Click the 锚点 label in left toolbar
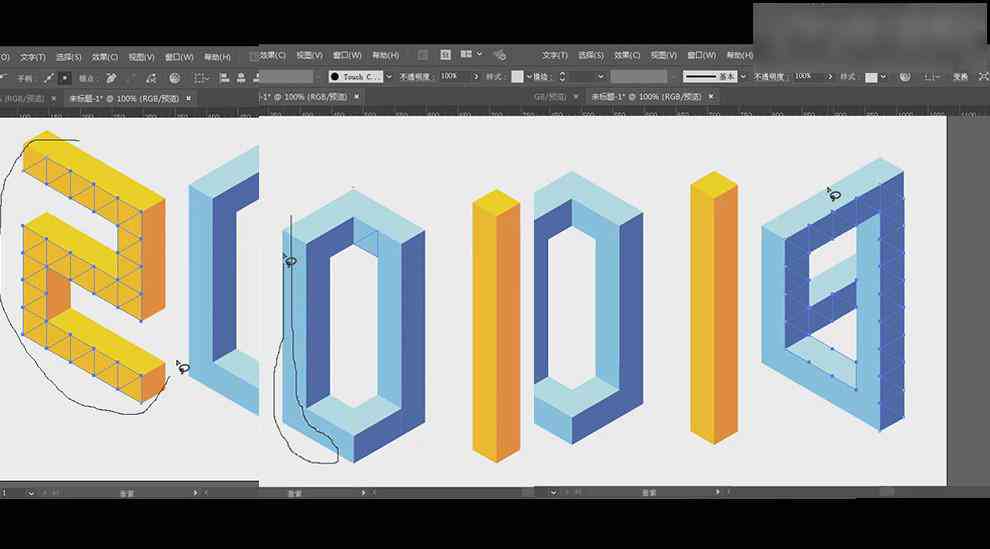The height and width of the screenshot is (549, 990). [86, 78]
